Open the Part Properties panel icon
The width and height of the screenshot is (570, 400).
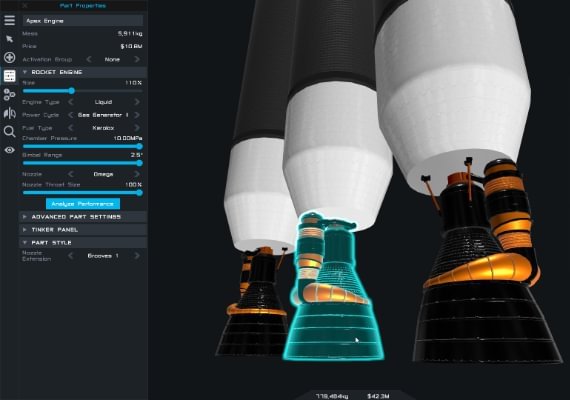click(x=9, y=76)
